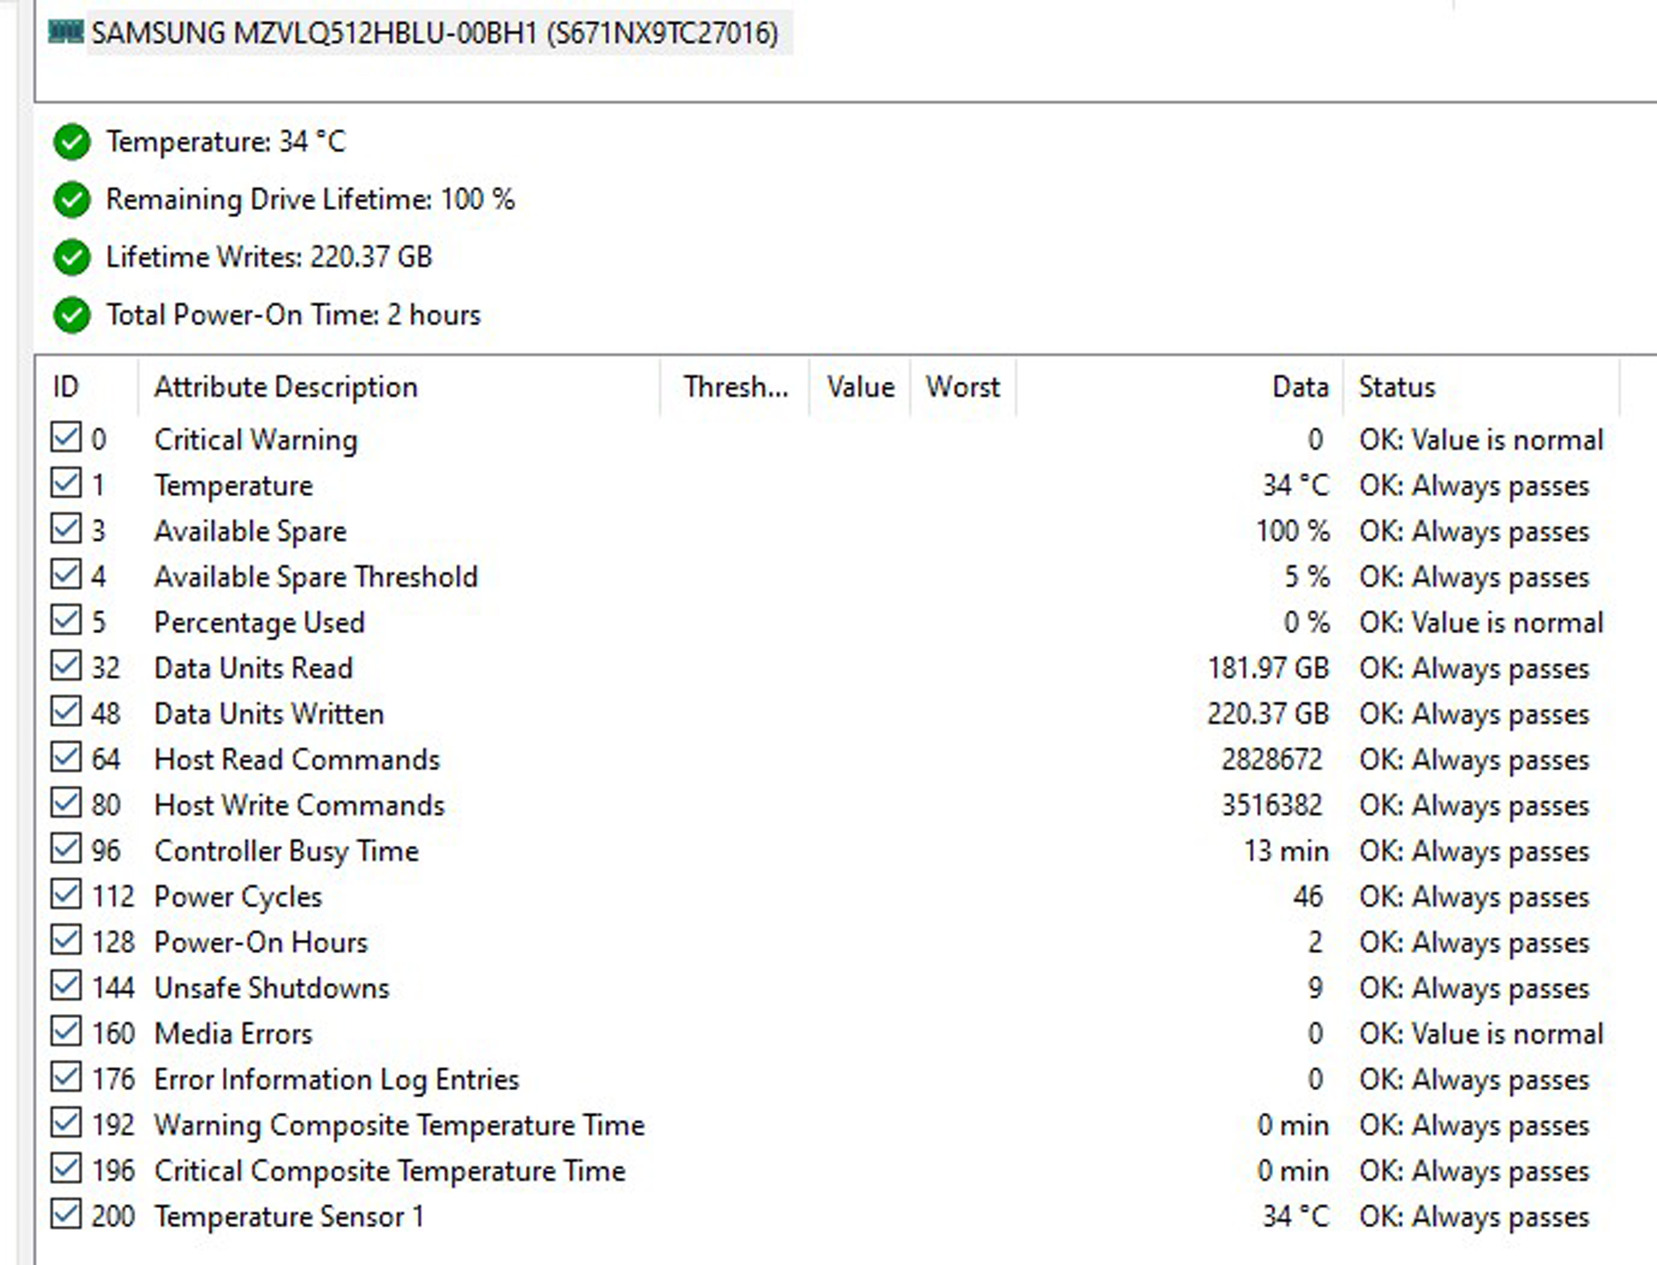This screenshot has width=1657, height=1265.
Task: Click green check beside Total Power-On Time
Action: [72, 315]
